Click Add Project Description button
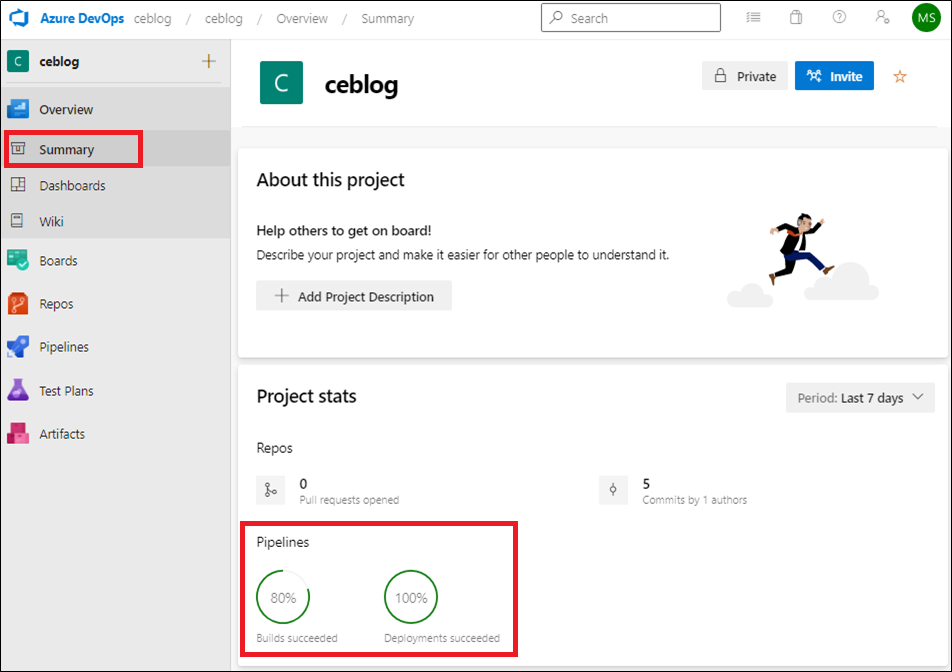Viewport: 952px width, 672px height. click(354, 296)
